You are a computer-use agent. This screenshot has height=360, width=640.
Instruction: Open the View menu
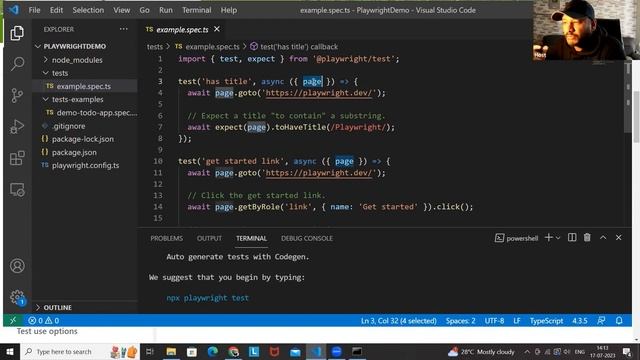pos(122,10)
